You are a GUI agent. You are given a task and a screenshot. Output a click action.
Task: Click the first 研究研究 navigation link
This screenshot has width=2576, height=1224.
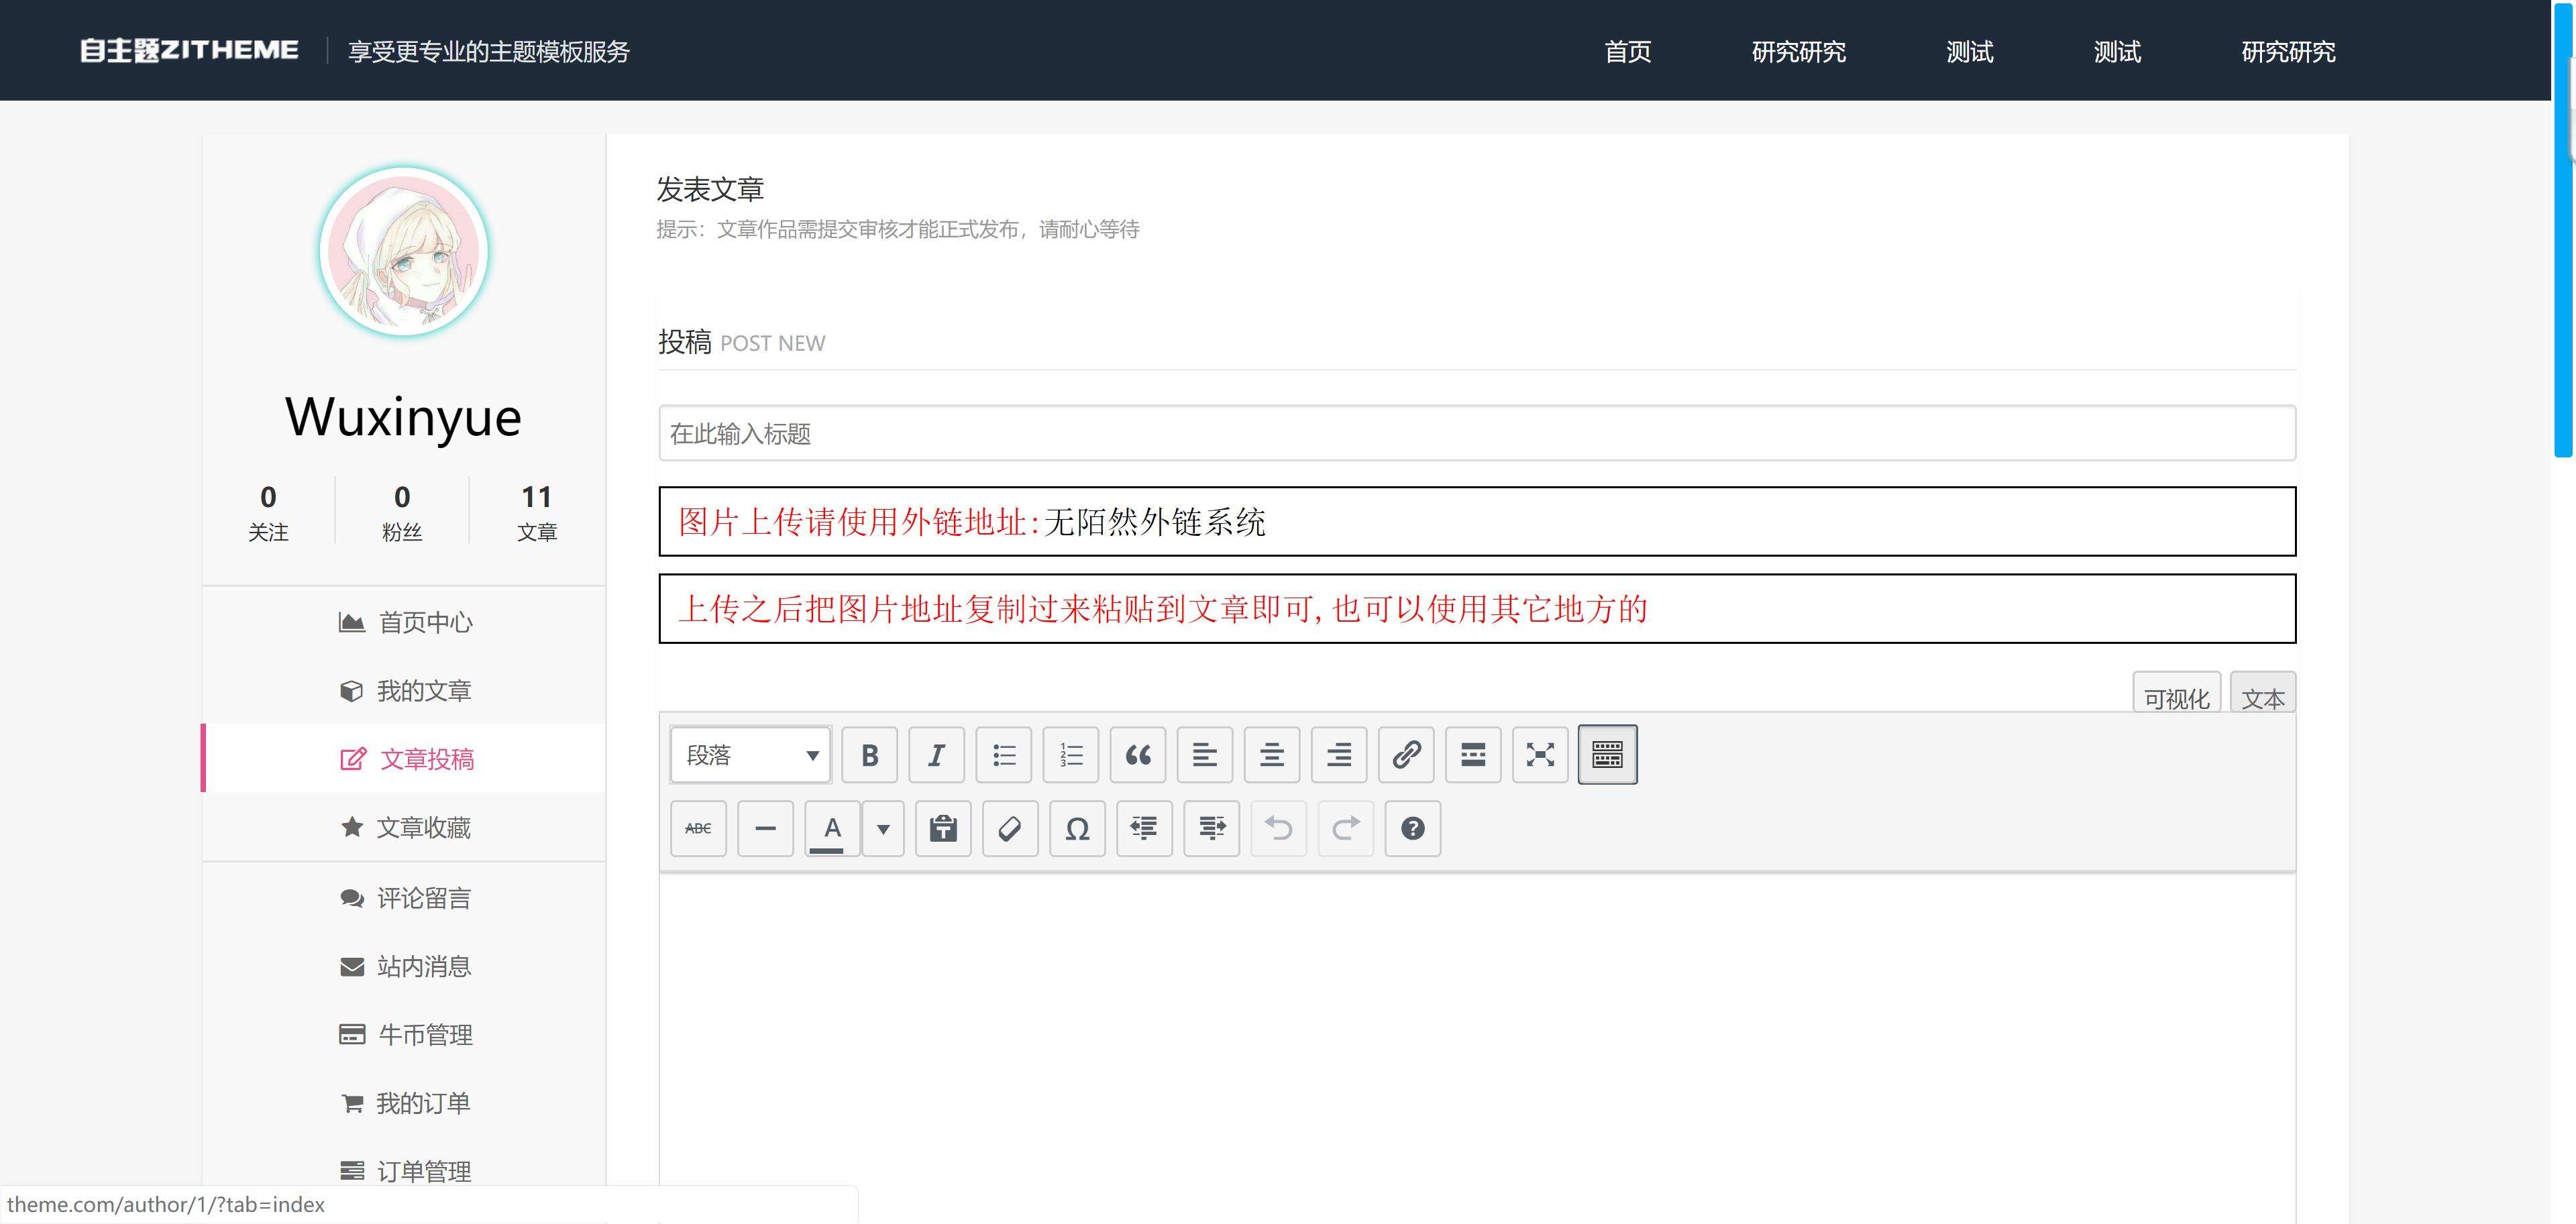tap(1798, 51)
